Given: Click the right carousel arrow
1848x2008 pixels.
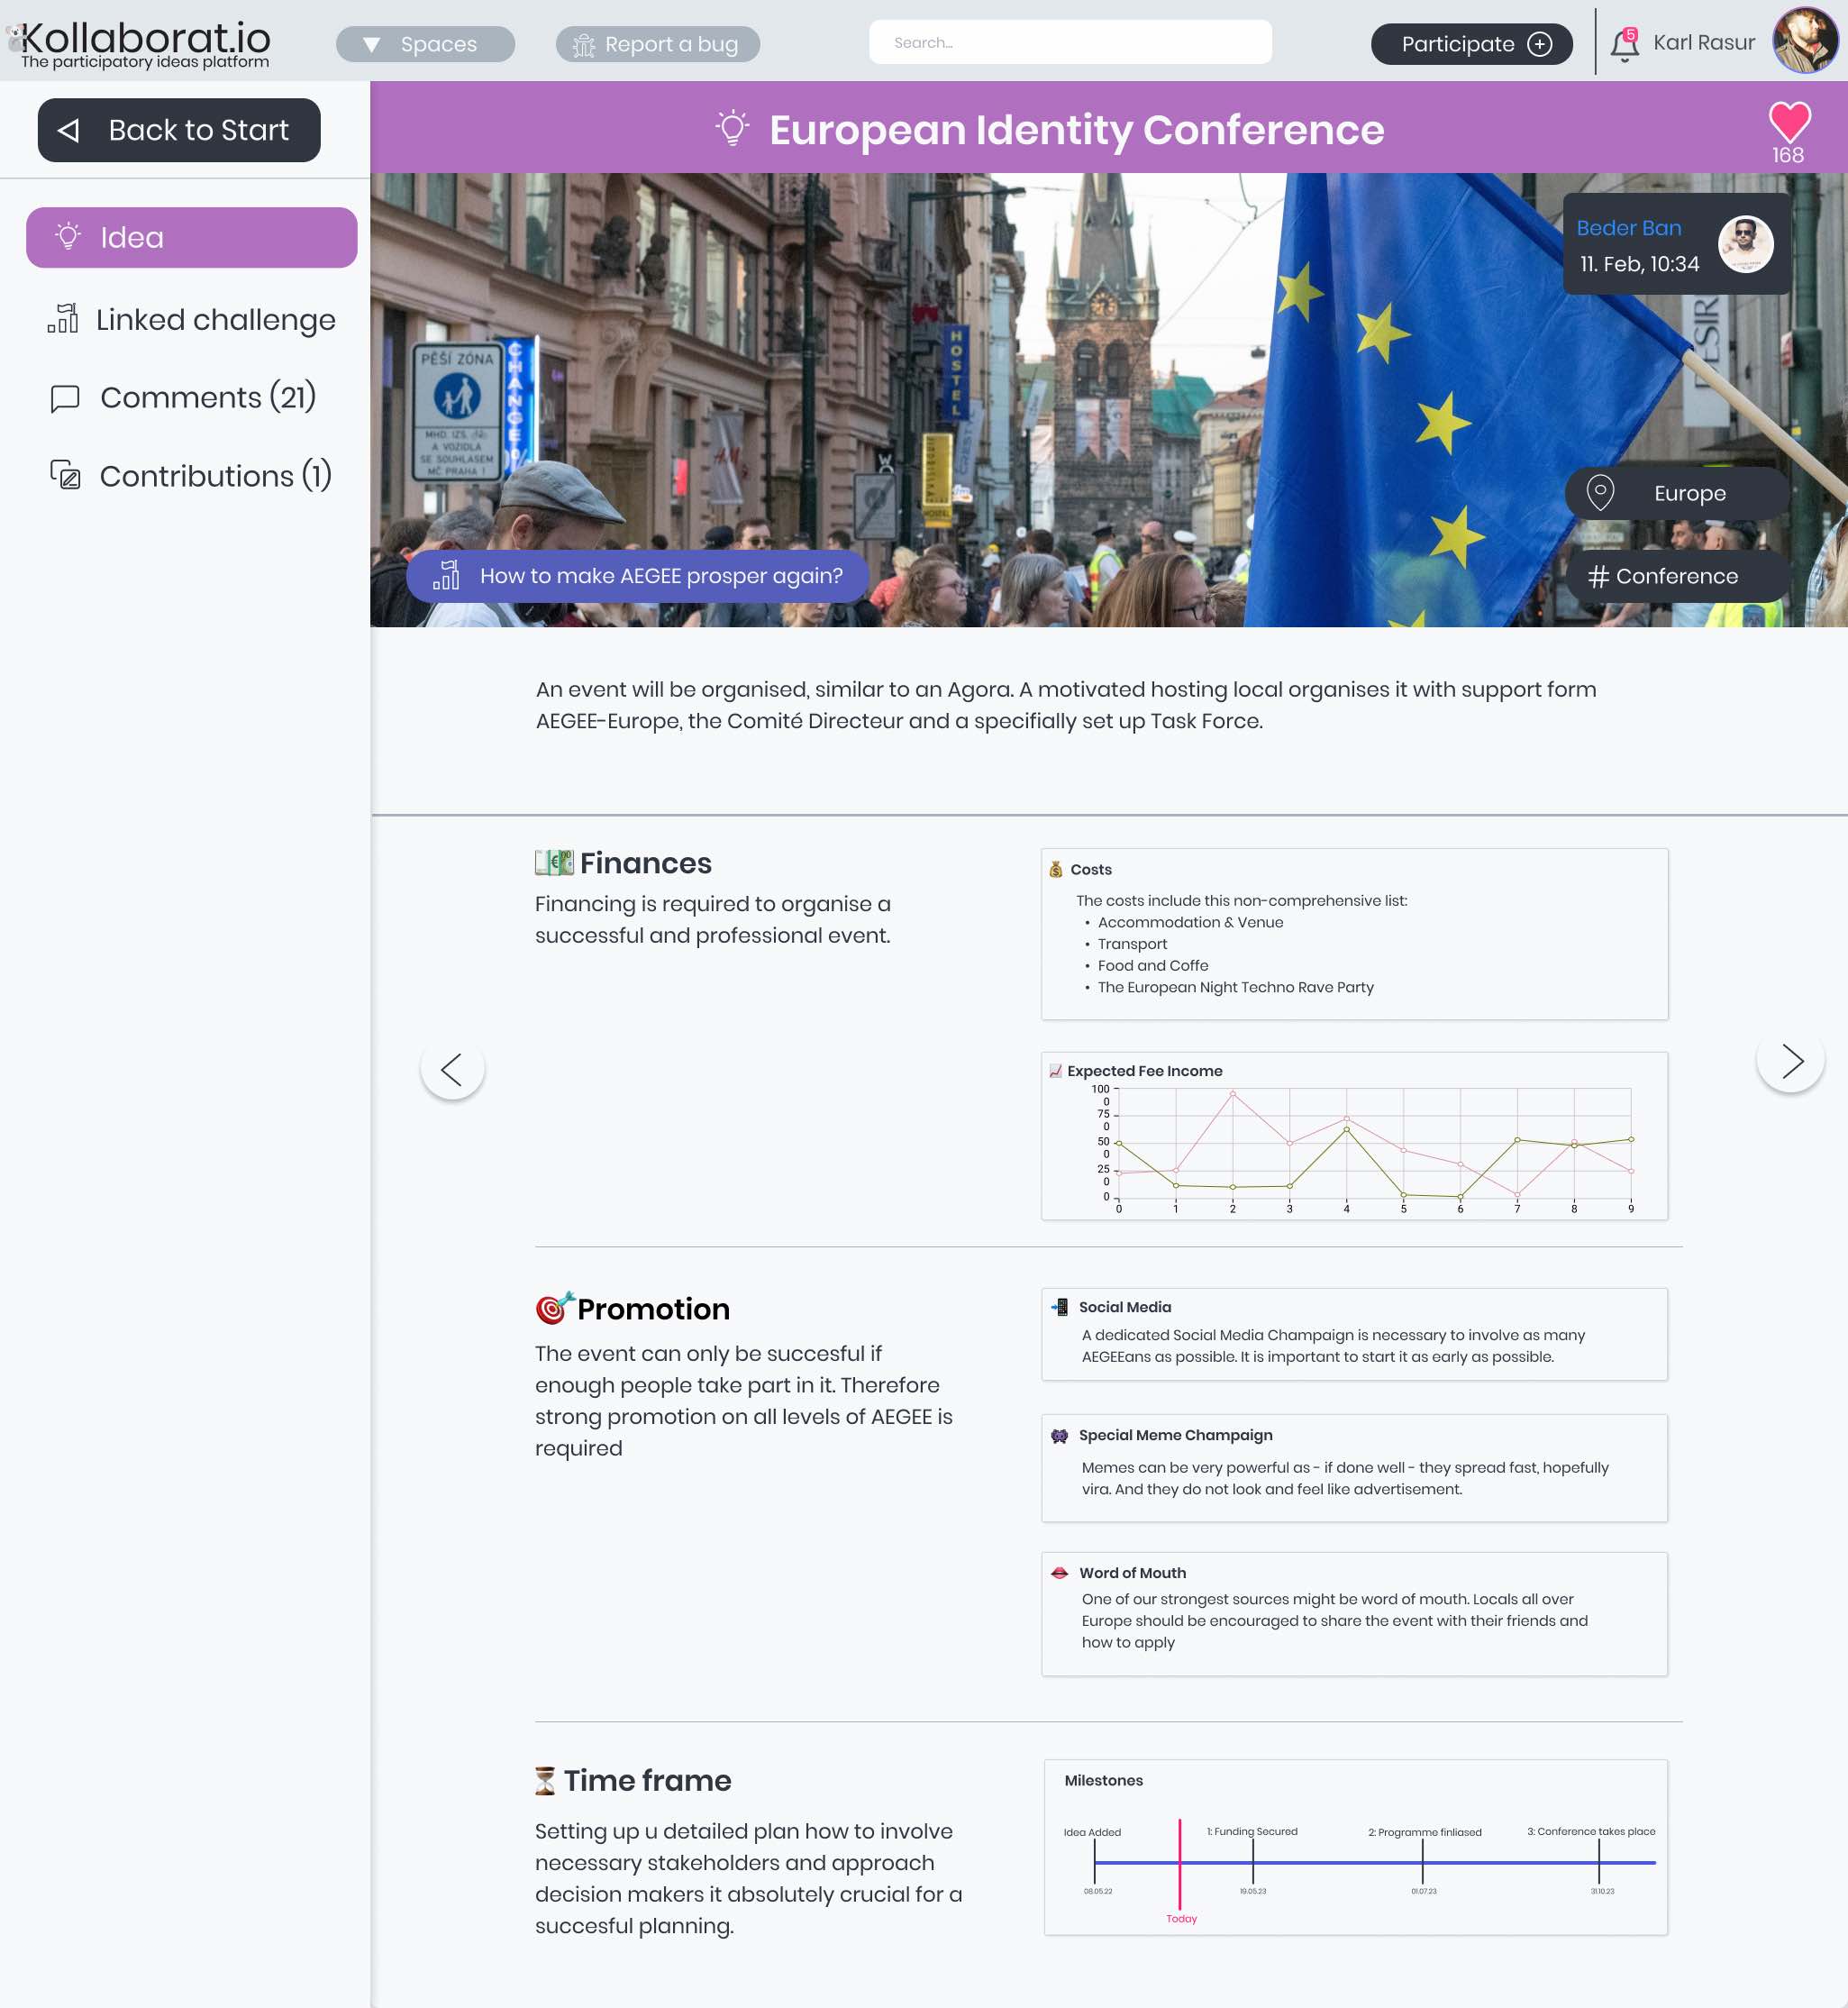Looking at the screenshot, I should [1790, 1060].
